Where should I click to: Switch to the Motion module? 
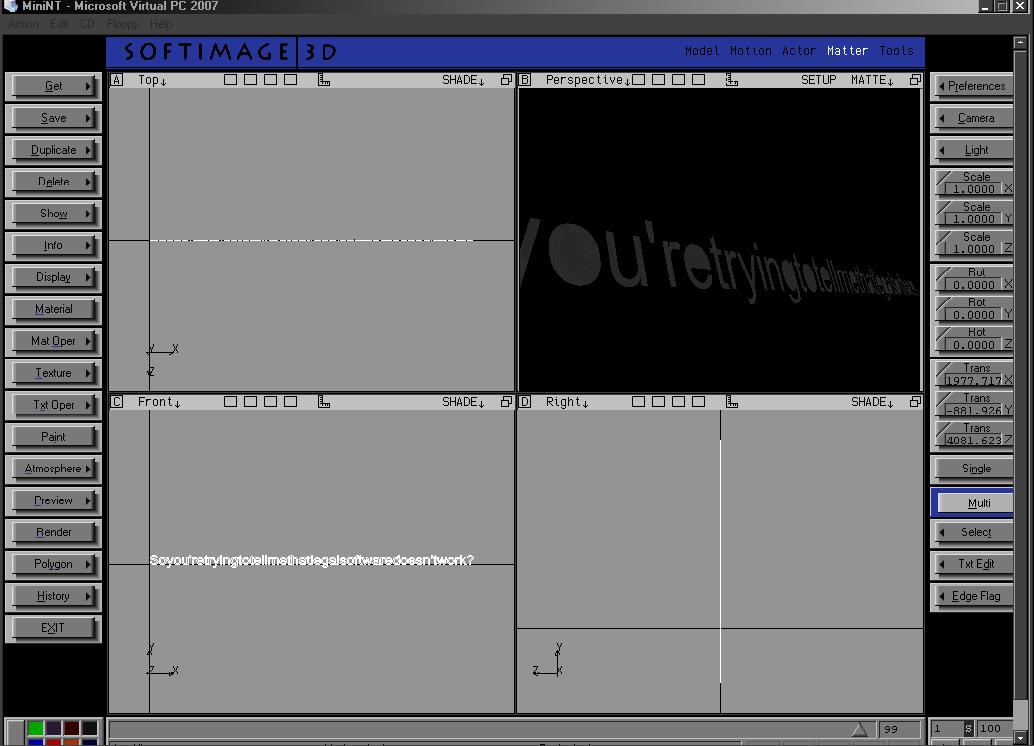tap(750, 51)
